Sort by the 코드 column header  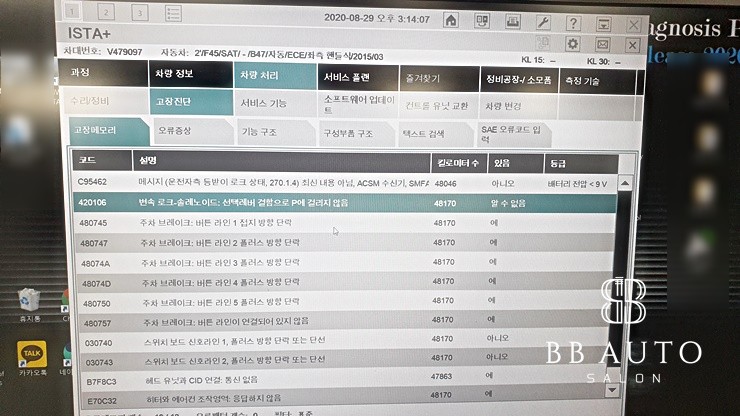coord(102,161)
